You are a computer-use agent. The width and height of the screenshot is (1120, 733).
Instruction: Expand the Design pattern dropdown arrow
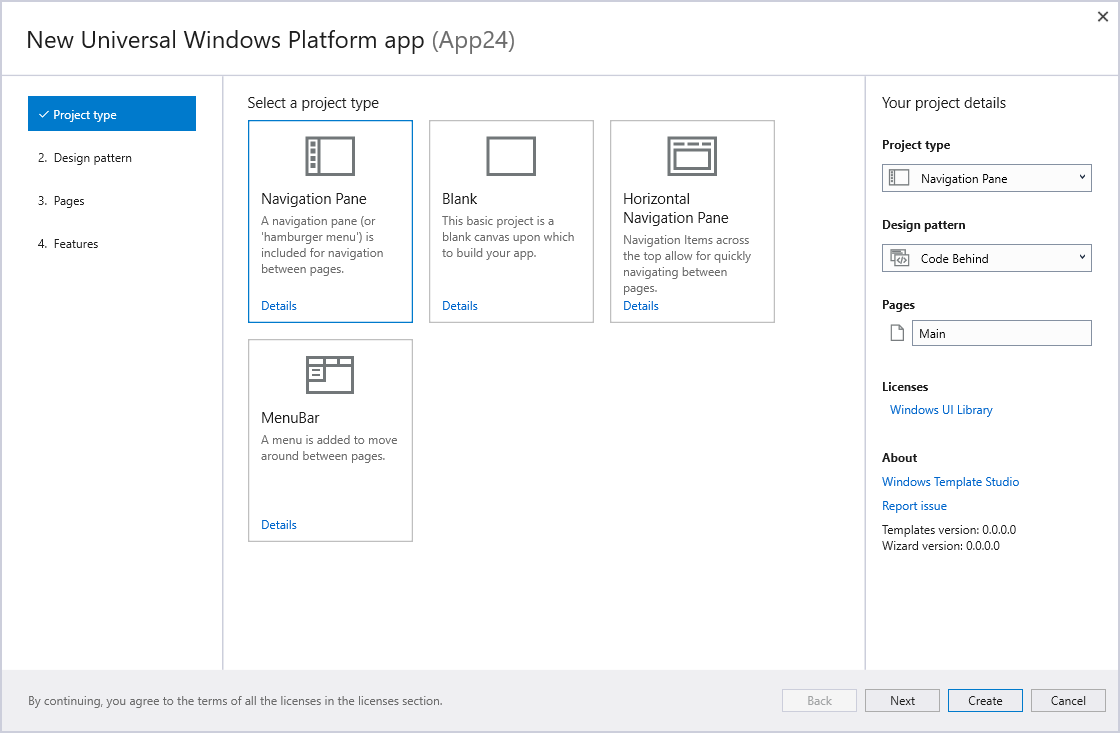tap(1082, 257)
